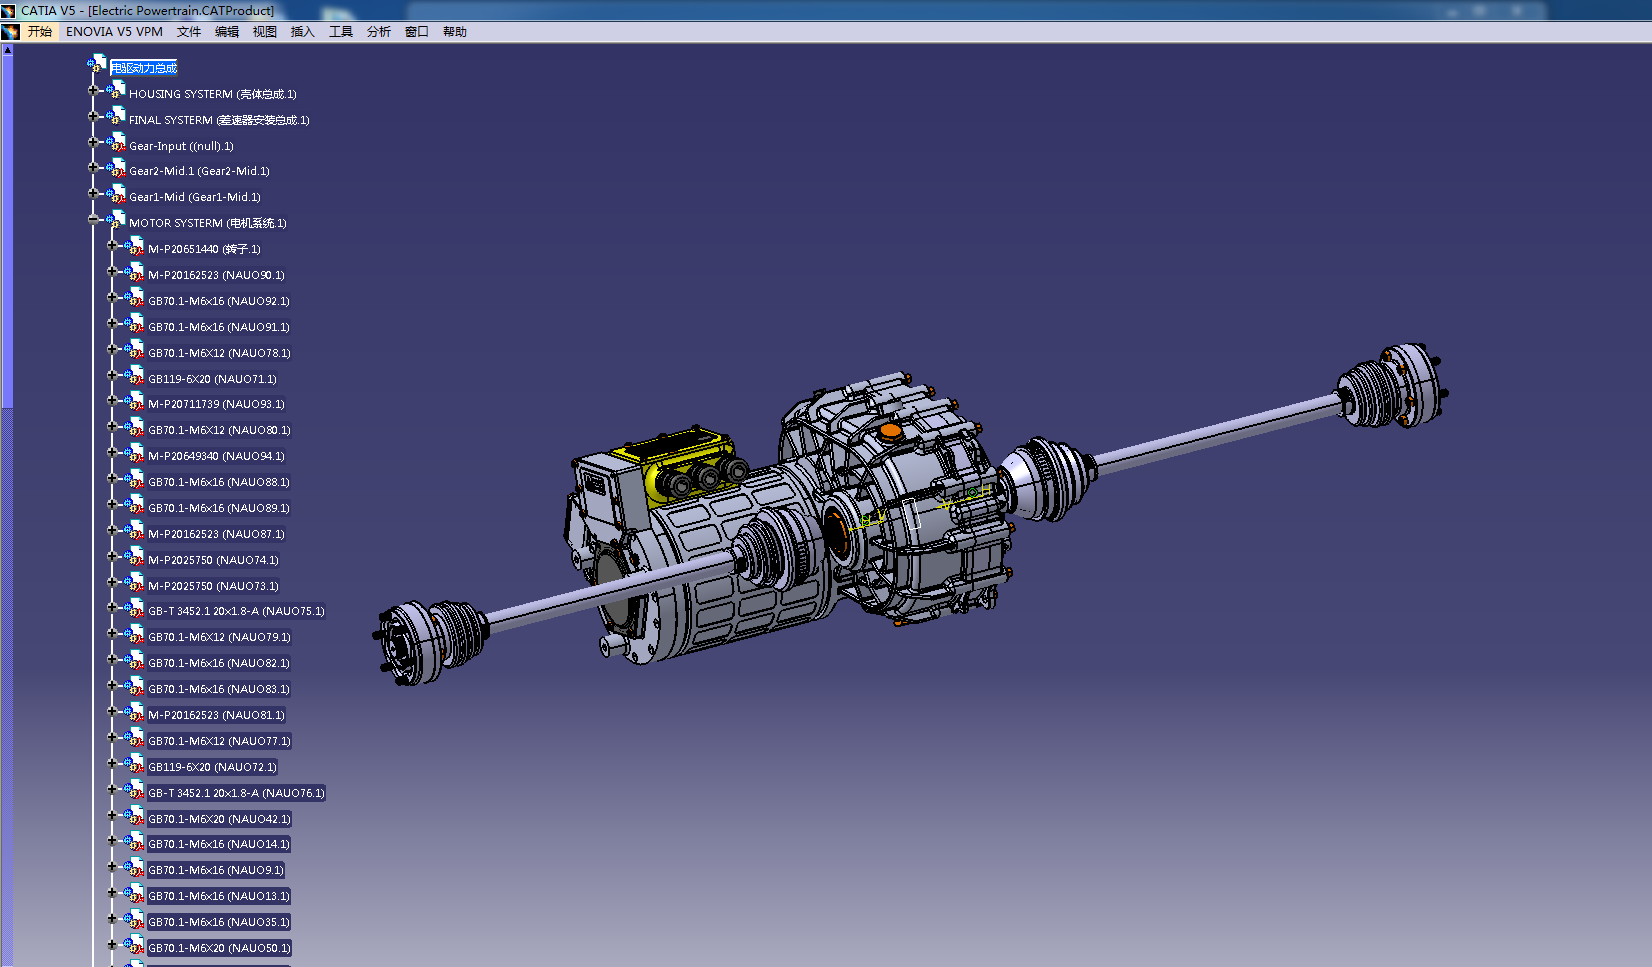Click the part icon for M-P2025750 (NAUO74.1)
The width and height of the screenshot is (1652, 967).
(134, 557)
